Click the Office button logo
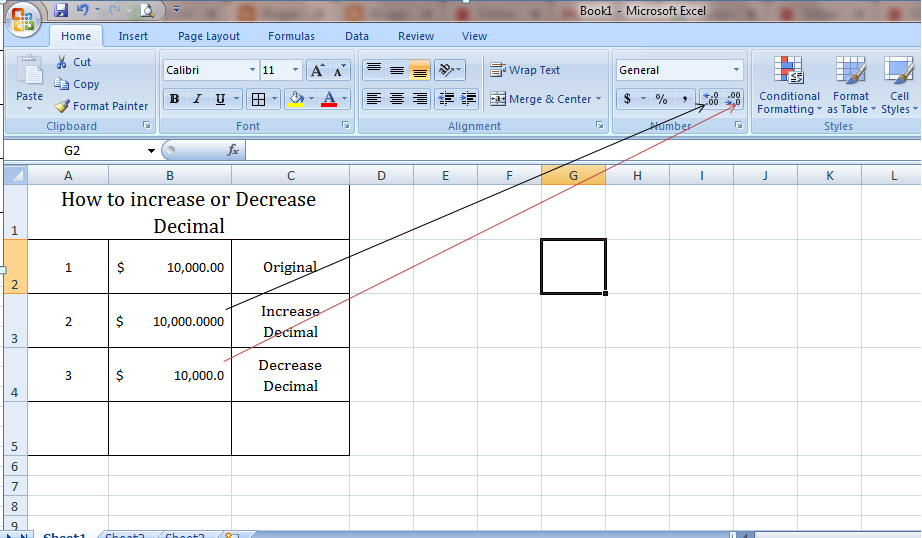 tap(23, 20)
